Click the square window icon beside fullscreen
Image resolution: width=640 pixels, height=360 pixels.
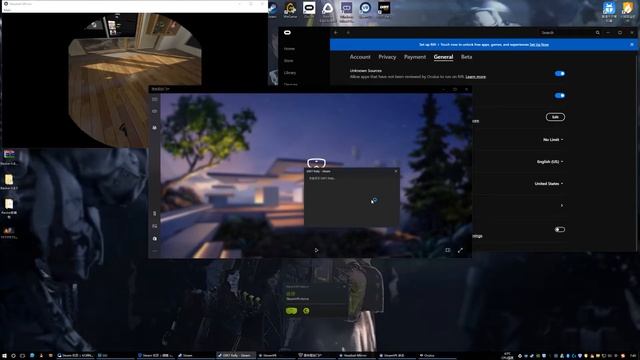pyautogui.click(x=448, y=250)
